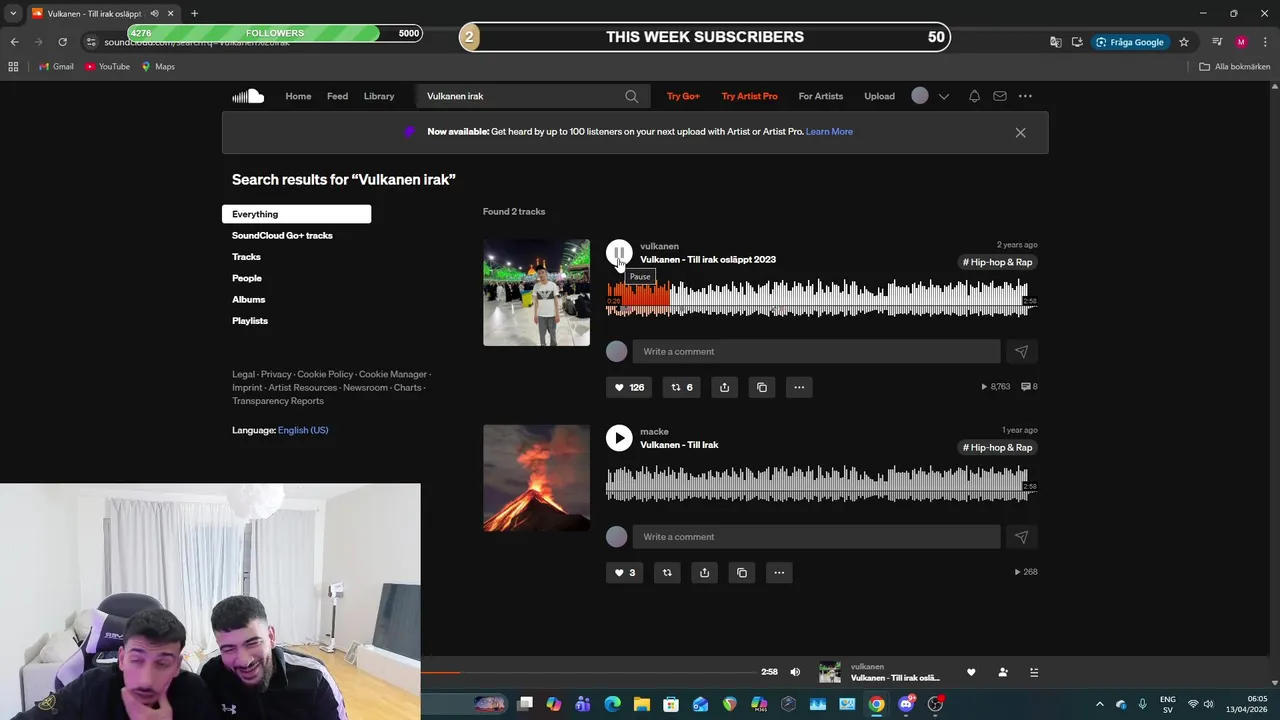1280x720 pixels.
Task: Seek within the macke track waveform
Action: (821, 483)
